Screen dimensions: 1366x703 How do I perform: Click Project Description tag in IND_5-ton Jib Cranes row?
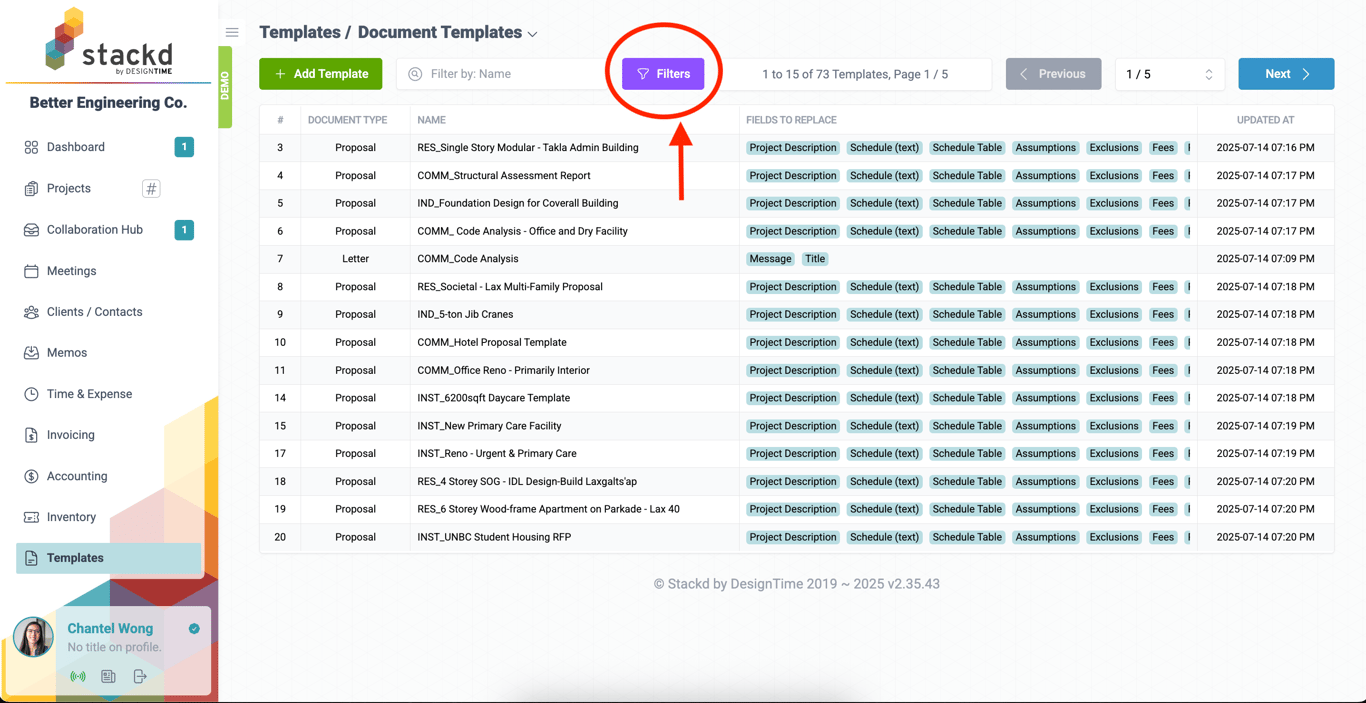(793, 314)
